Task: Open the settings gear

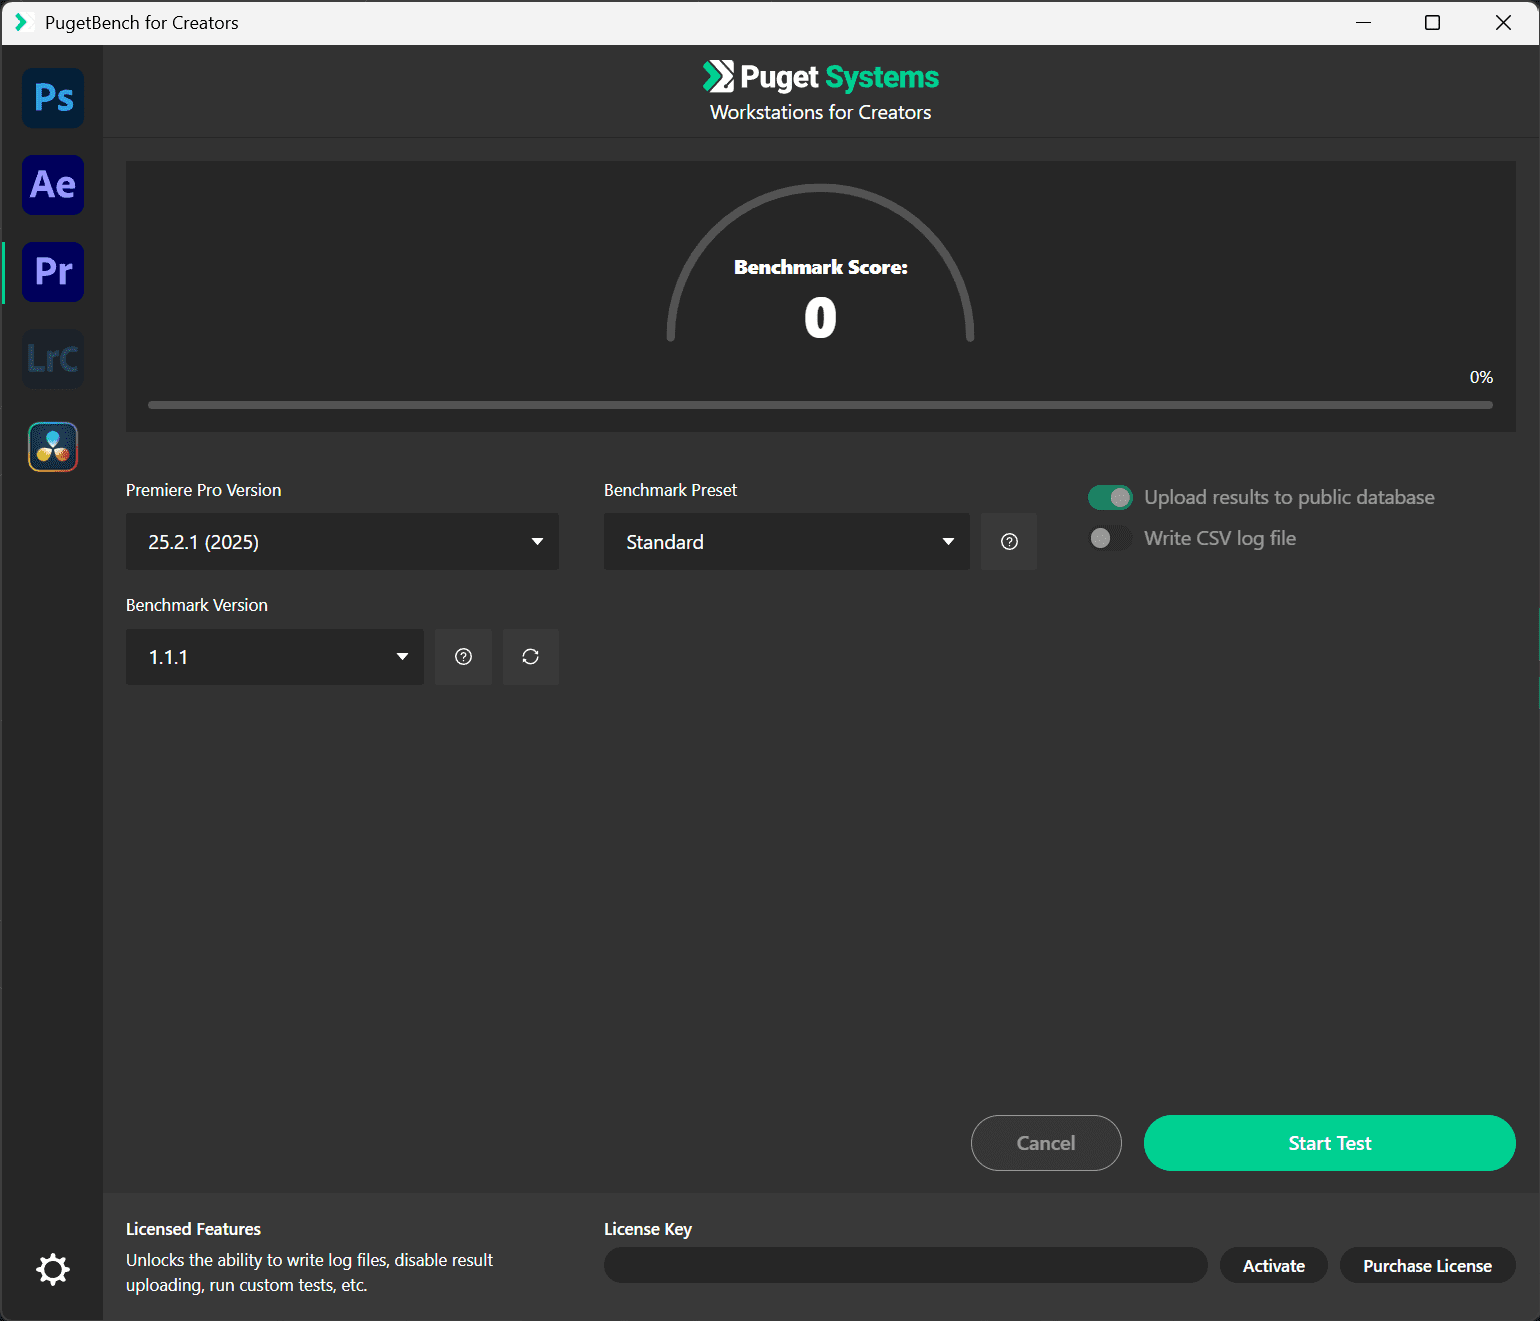Action: tap(52, 1269)
